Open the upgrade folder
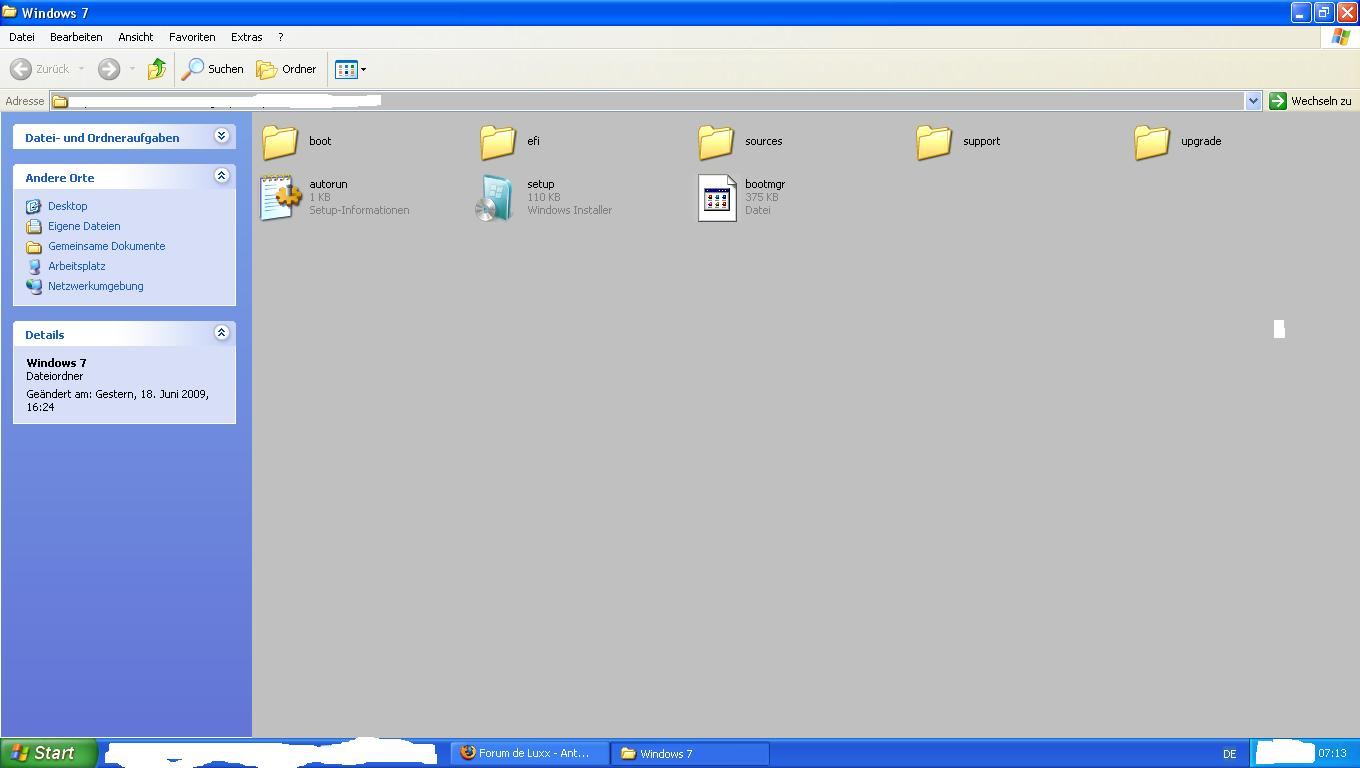 pos(1178,141)
